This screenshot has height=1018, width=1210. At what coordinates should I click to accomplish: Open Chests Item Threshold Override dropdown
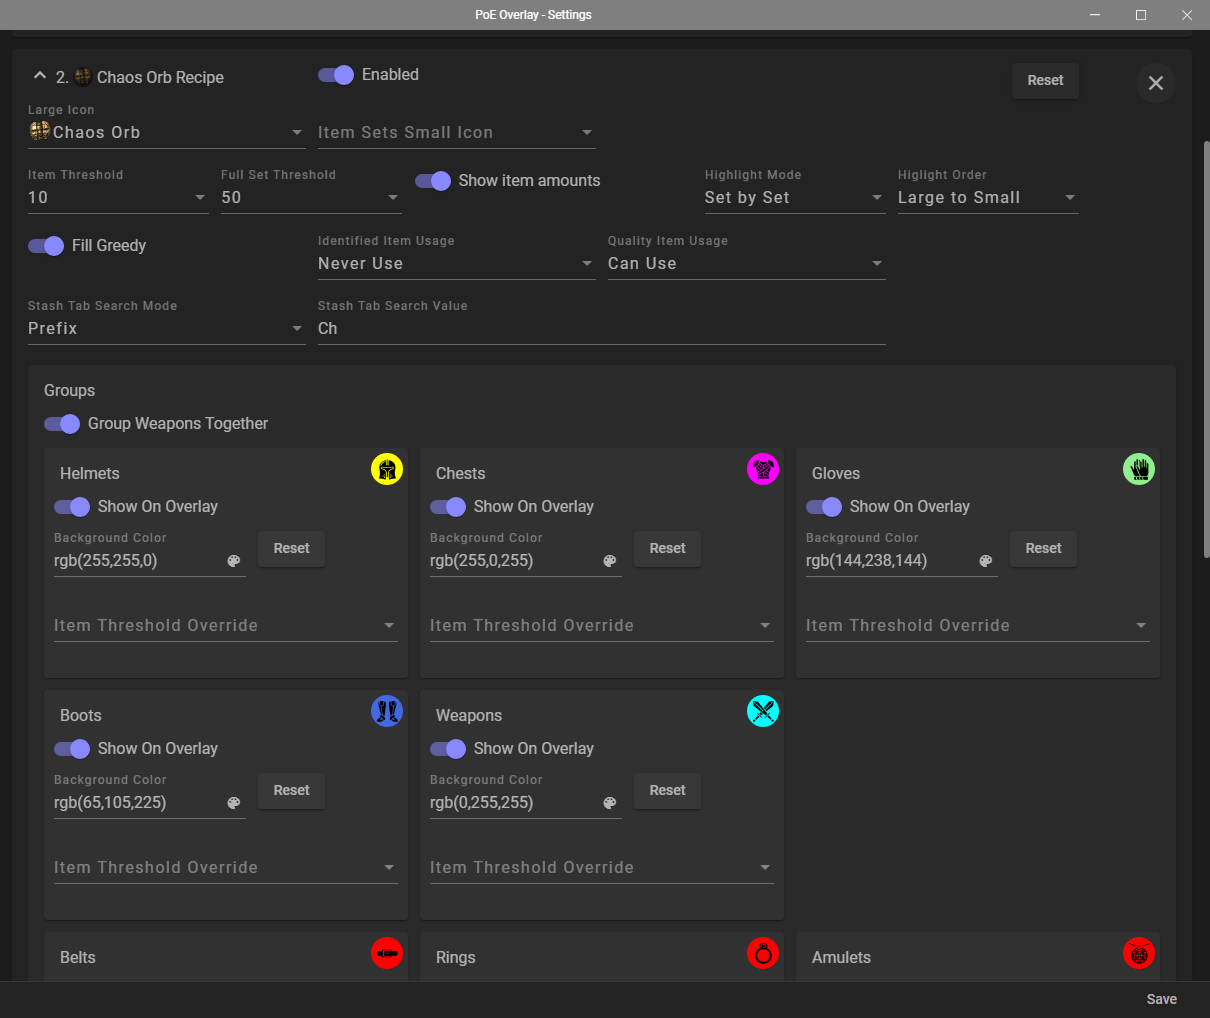click(x=602, y=625)
